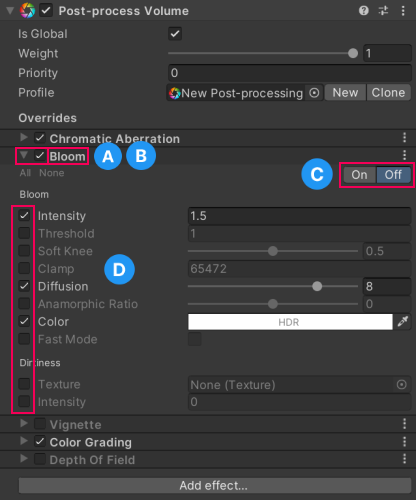Open component presets slider icon

(x=383, y=11)
